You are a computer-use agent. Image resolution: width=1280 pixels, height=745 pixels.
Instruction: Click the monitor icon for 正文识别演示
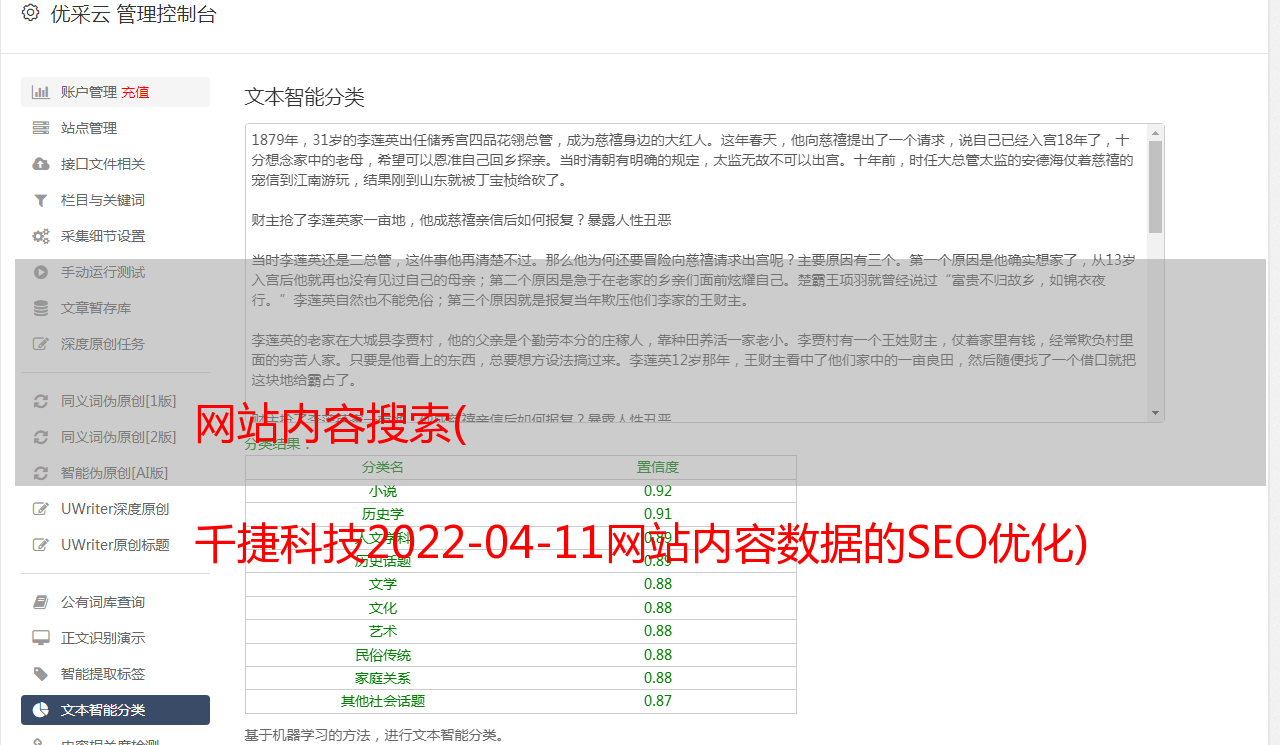tap(41, 638)
